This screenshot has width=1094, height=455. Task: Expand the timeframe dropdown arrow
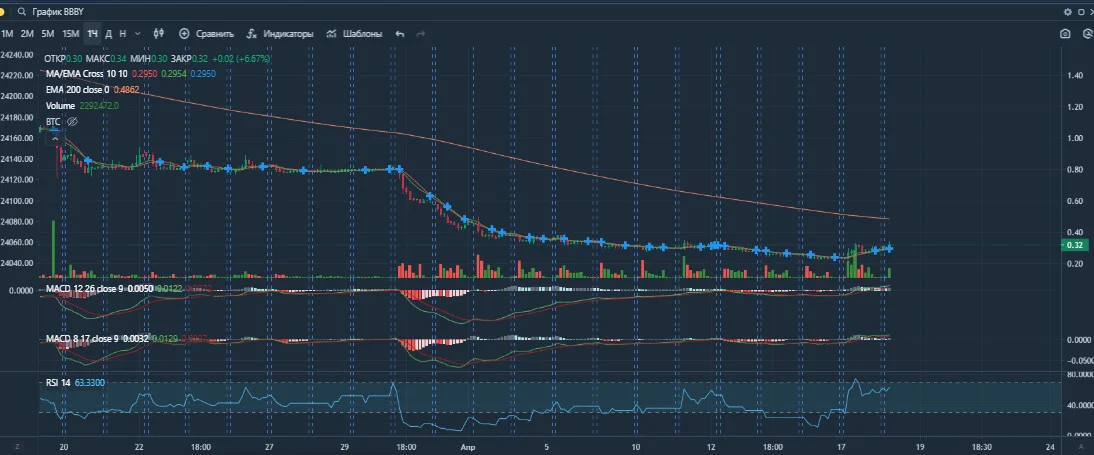pyautogui.click(x=137, y=33)
